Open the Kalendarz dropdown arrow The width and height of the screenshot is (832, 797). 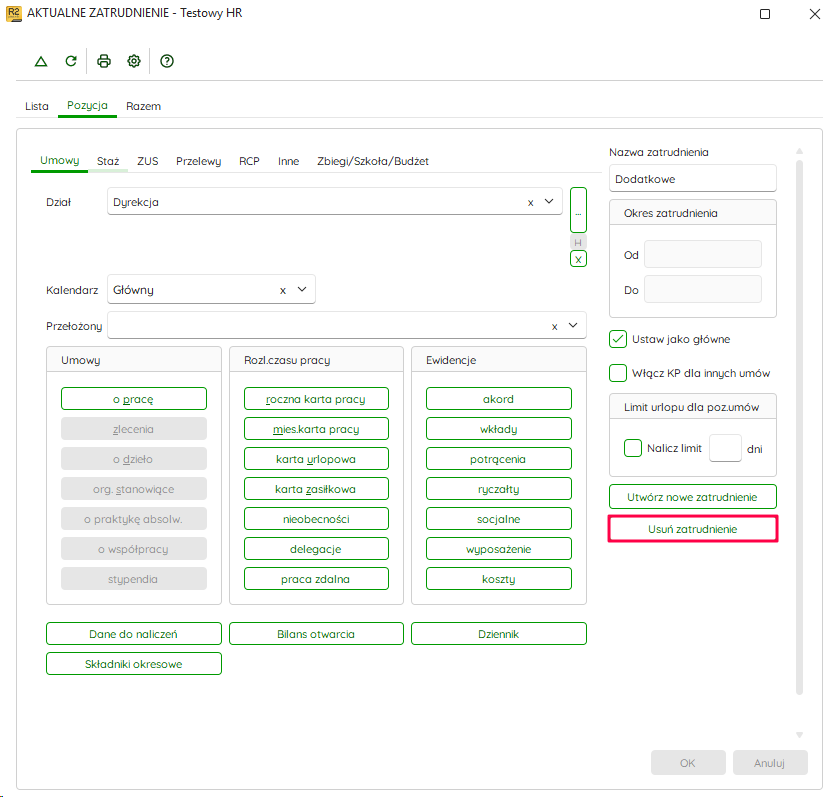tap(302, 290)
